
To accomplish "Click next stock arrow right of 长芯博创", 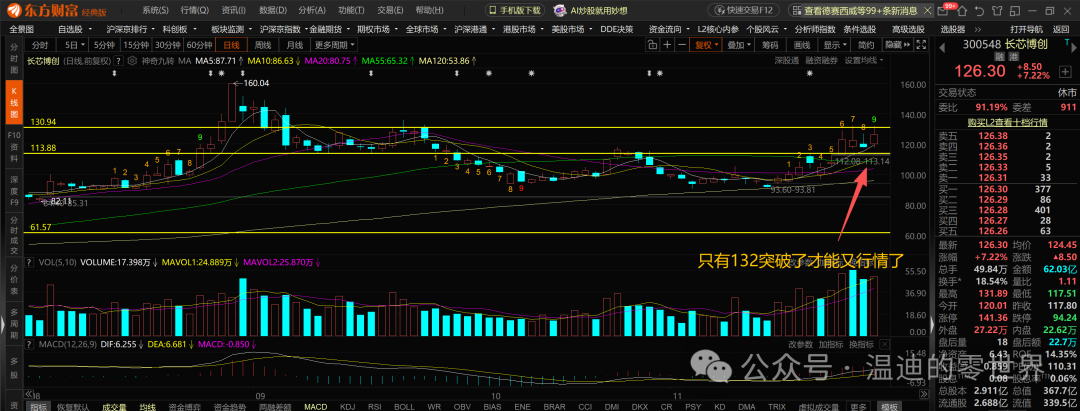I will (1074, 48).
